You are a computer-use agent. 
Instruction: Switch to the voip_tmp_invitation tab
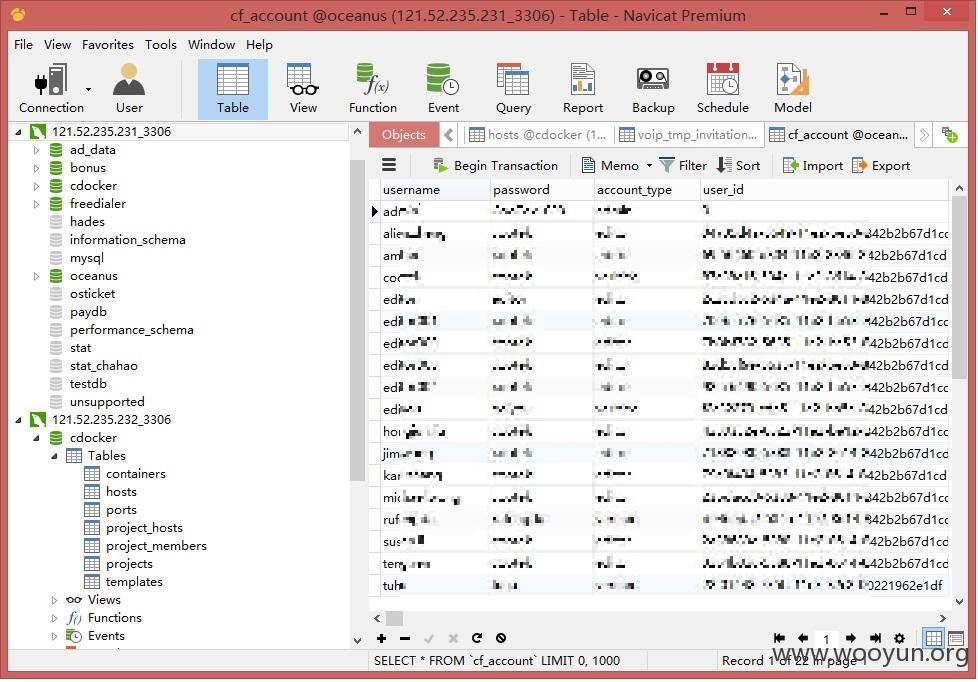[x=689, y=134]
